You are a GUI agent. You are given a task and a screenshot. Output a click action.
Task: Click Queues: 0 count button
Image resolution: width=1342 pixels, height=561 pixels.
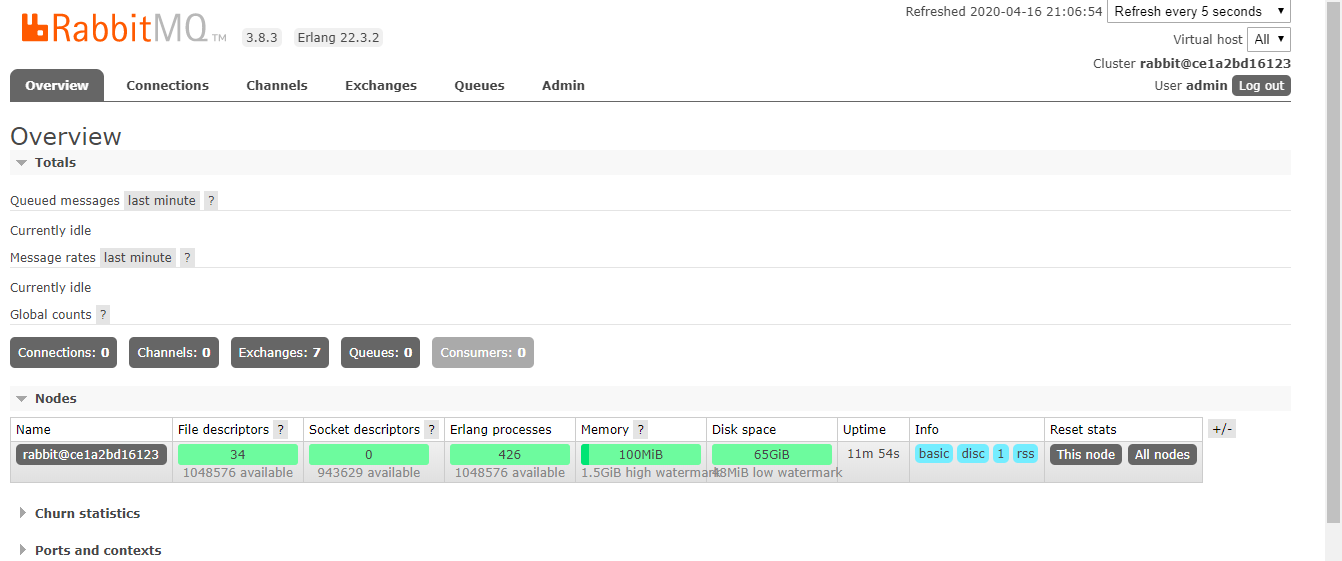[x=380, y=352]
